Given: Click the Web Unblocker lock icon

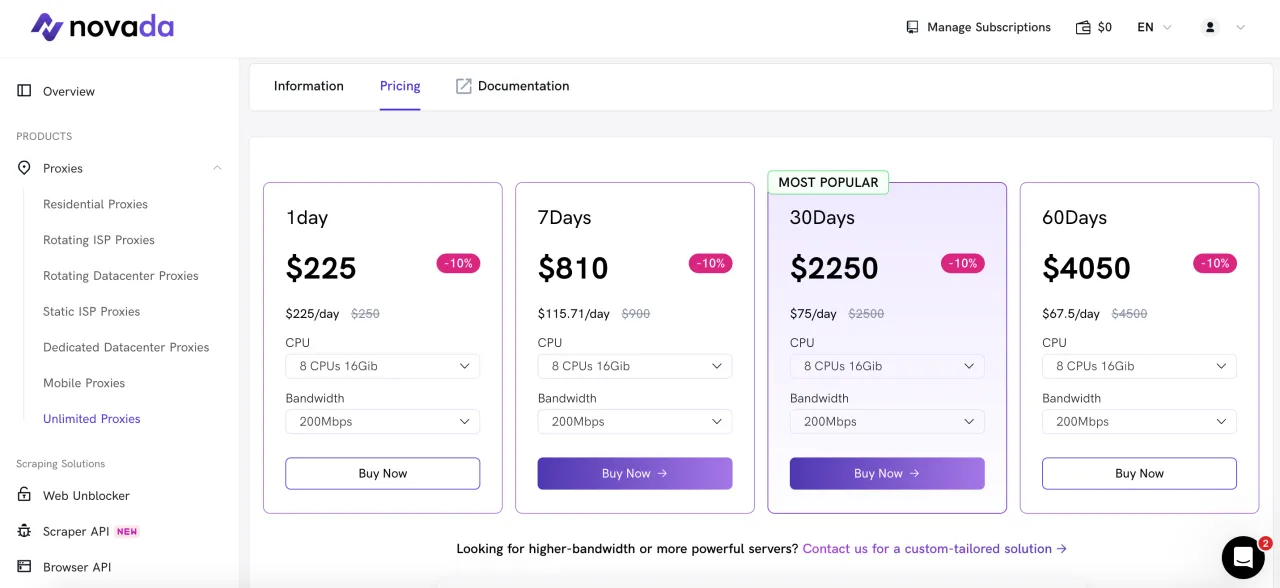Looking at the screenshot, I should coord(24,495).
